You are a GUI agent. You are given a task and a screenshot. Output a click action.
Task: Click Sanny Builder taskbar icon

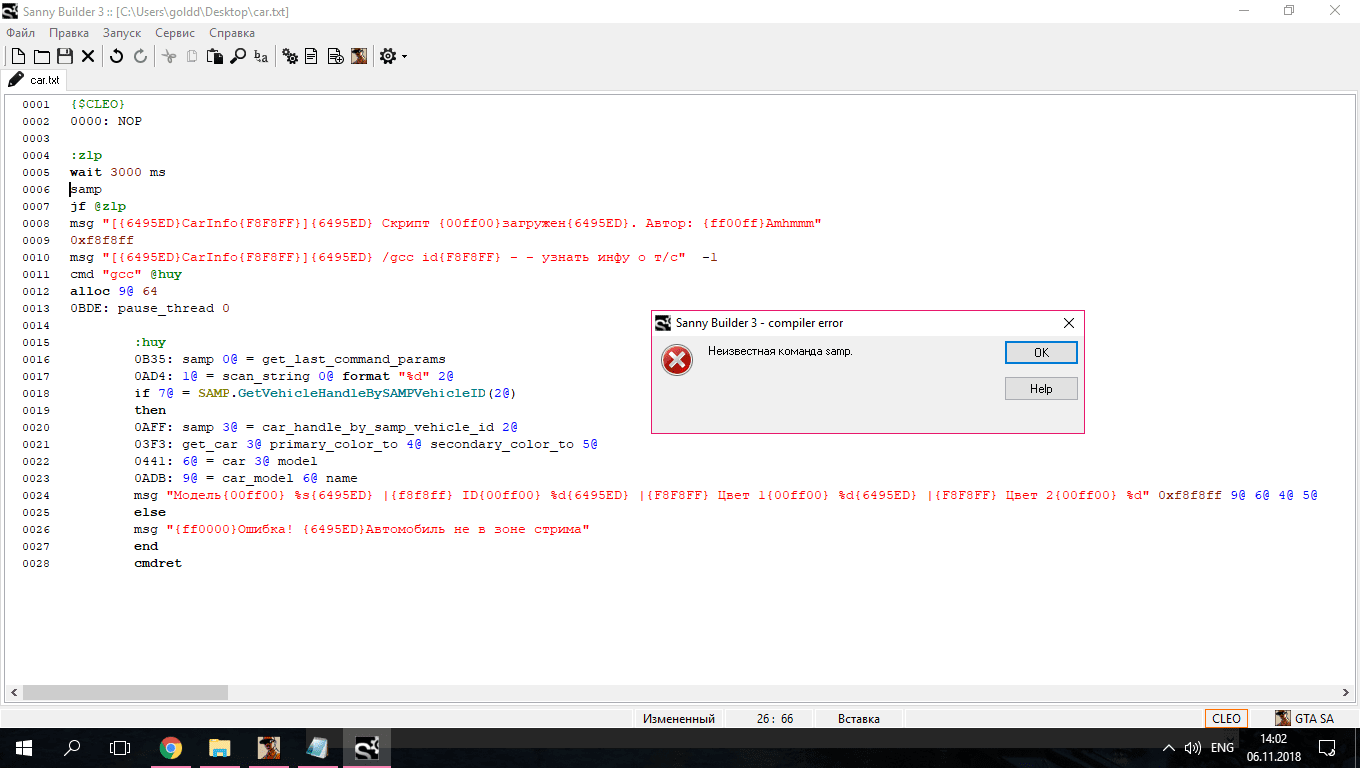point(367,747)
